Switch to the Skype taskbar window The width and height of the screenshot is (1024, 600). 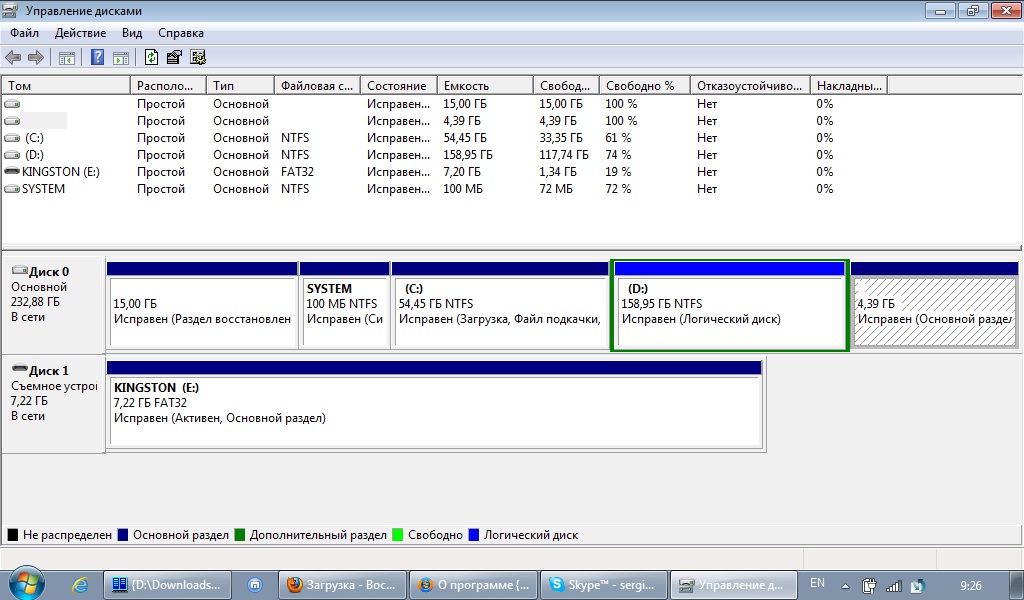(604, 585)
